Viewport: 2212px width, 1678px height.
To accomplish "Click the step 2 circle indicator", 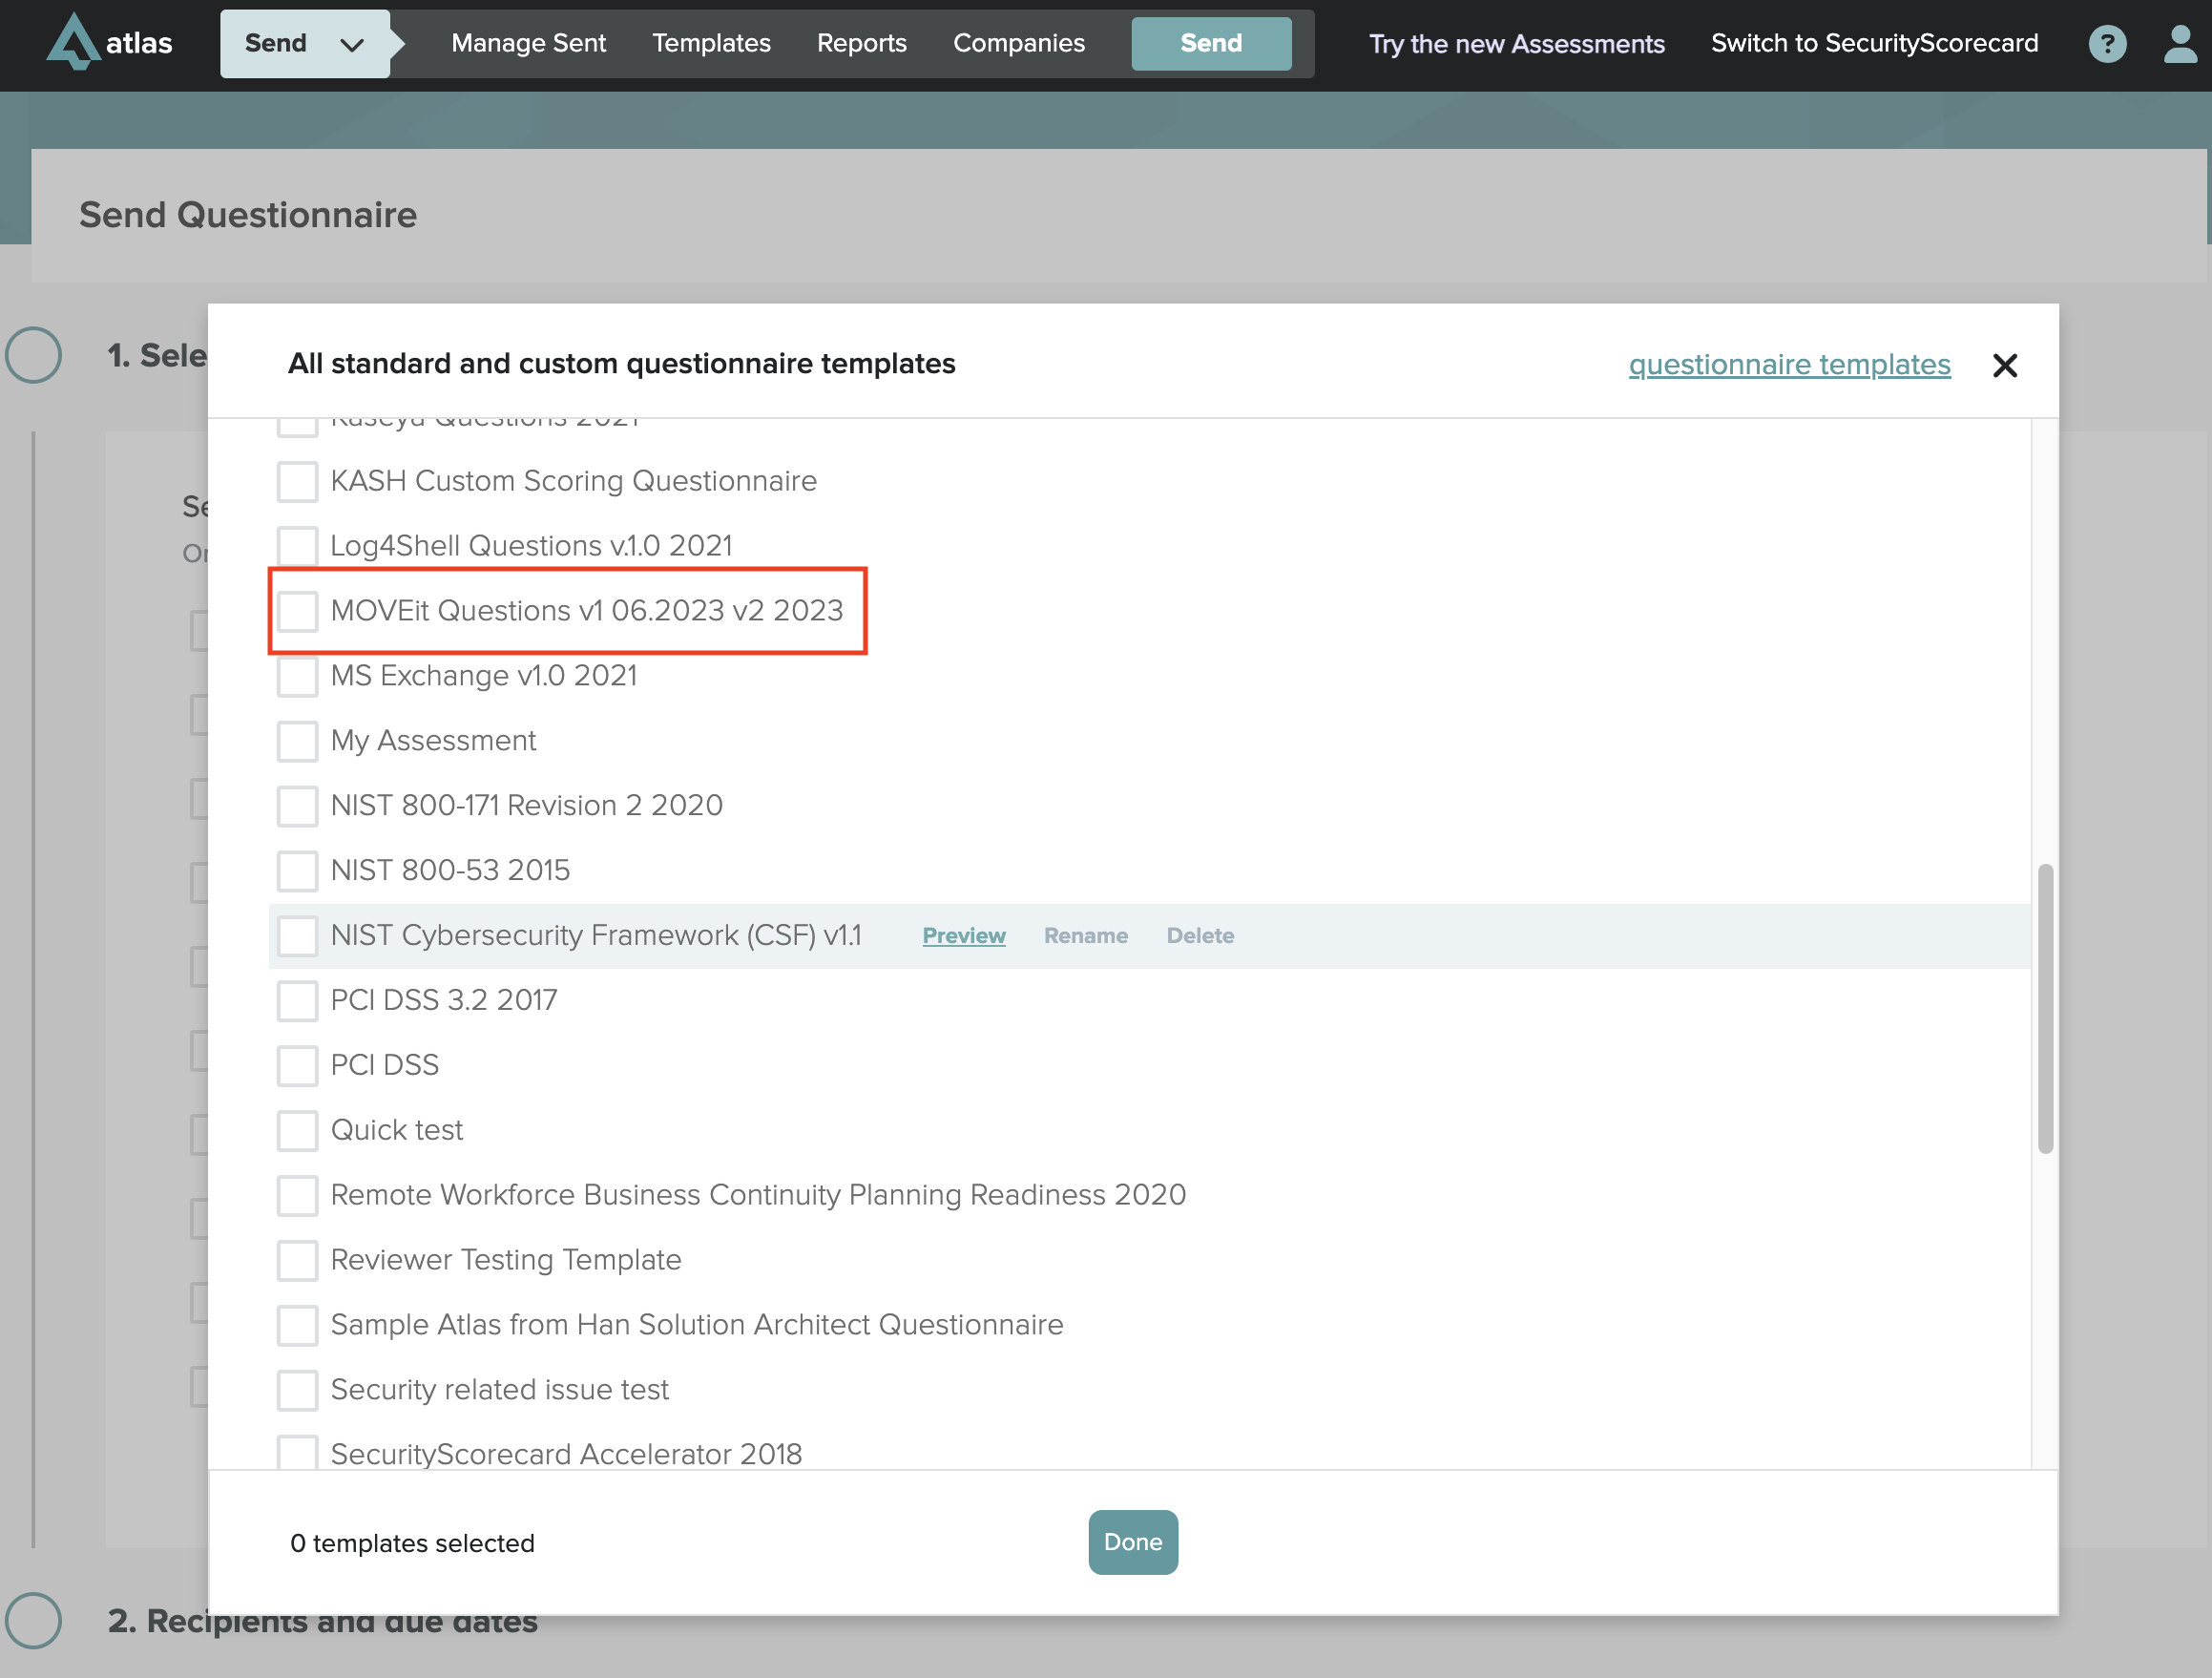I will [34, 1620].
